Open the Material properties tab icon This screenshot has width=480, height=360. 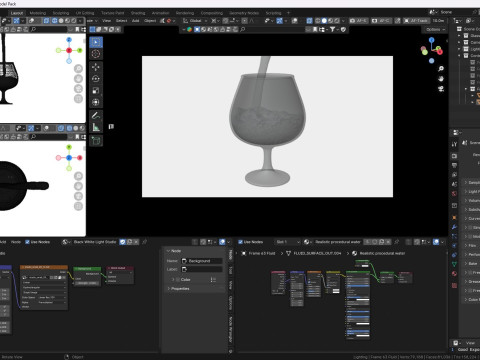[x=454, y=274]
